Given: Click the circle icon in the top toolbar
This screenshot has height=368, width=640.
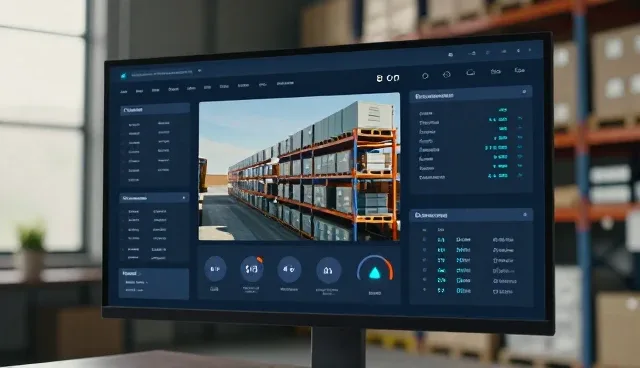Looking at the screenshot, I should [x=425, y=76].
